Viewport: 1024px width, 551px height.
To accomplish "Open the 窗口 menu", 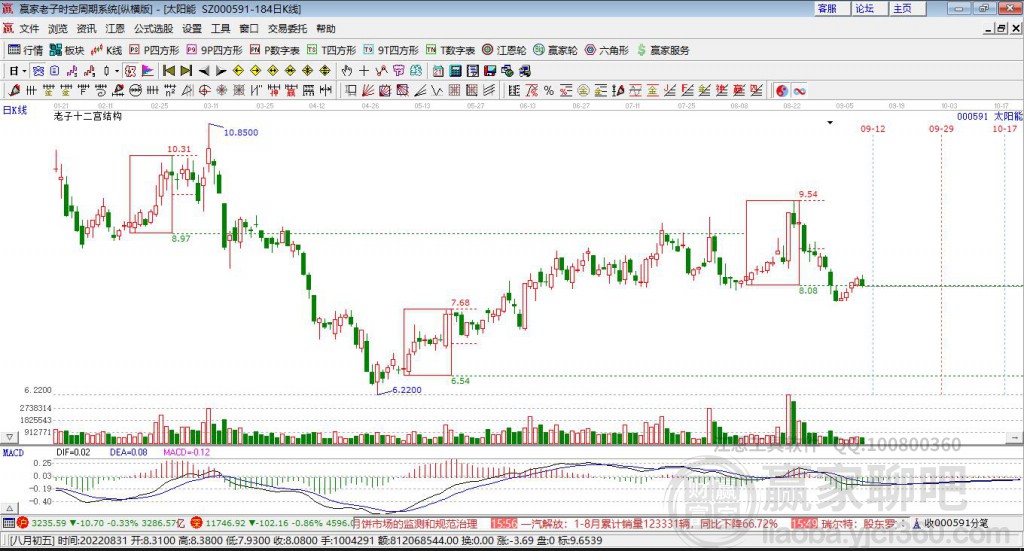I will point(249,29).
